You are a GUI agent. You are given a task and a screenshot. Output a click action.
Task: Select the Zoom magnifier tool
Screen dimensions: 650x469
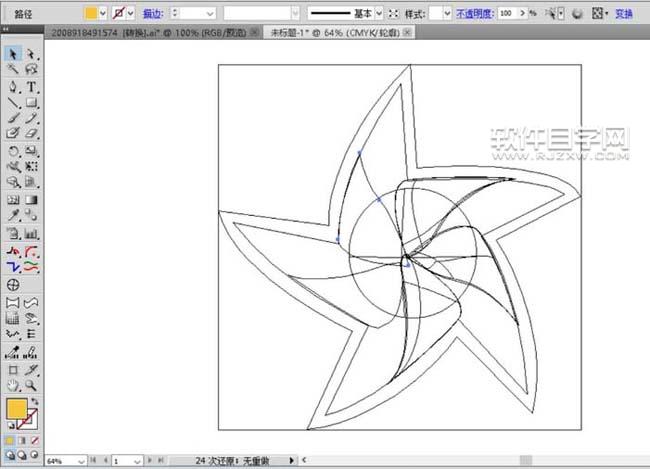32,384
